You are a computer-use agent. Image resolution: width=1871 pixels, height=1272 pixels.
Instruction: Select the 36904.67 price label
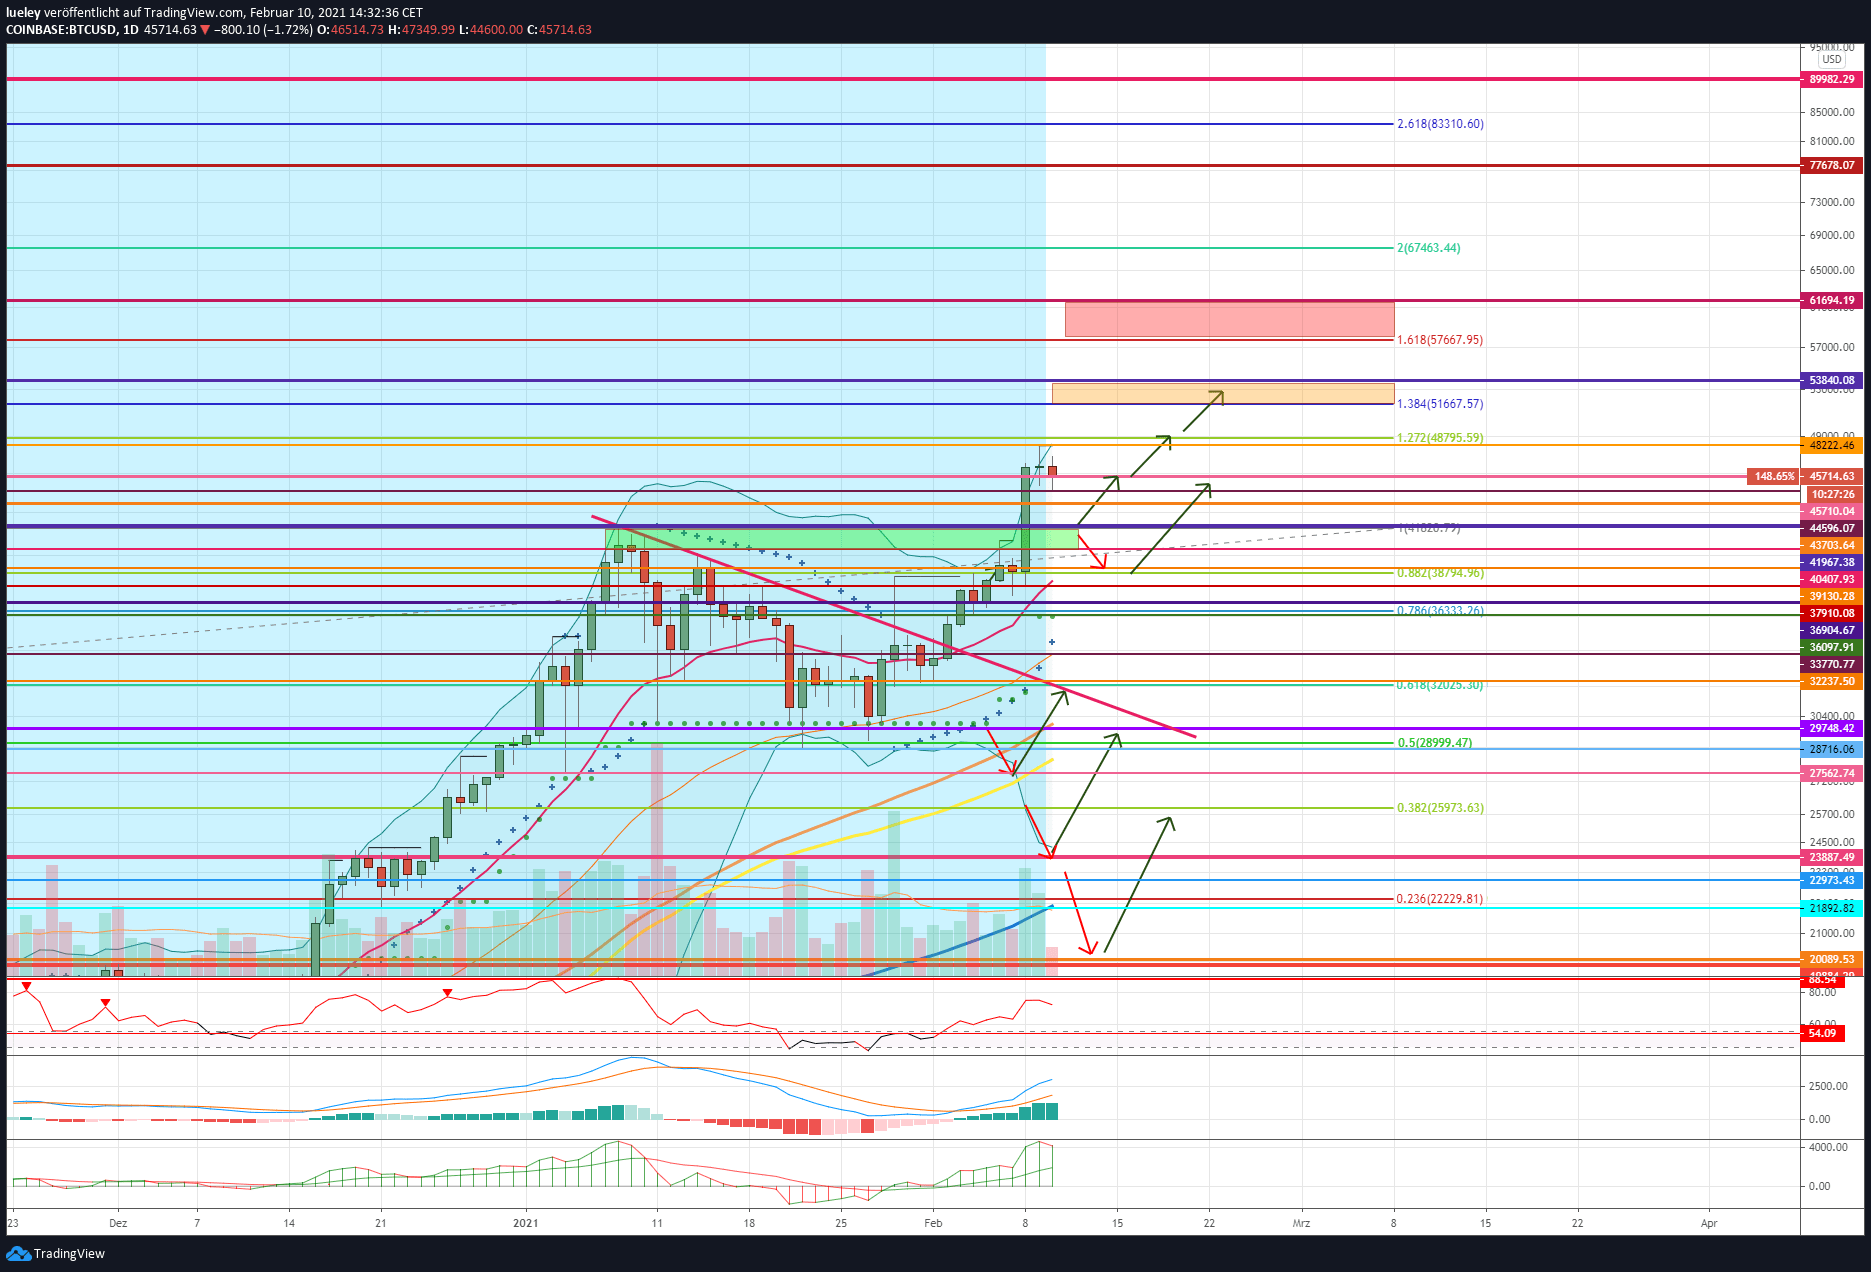[x=1832, y=630]
